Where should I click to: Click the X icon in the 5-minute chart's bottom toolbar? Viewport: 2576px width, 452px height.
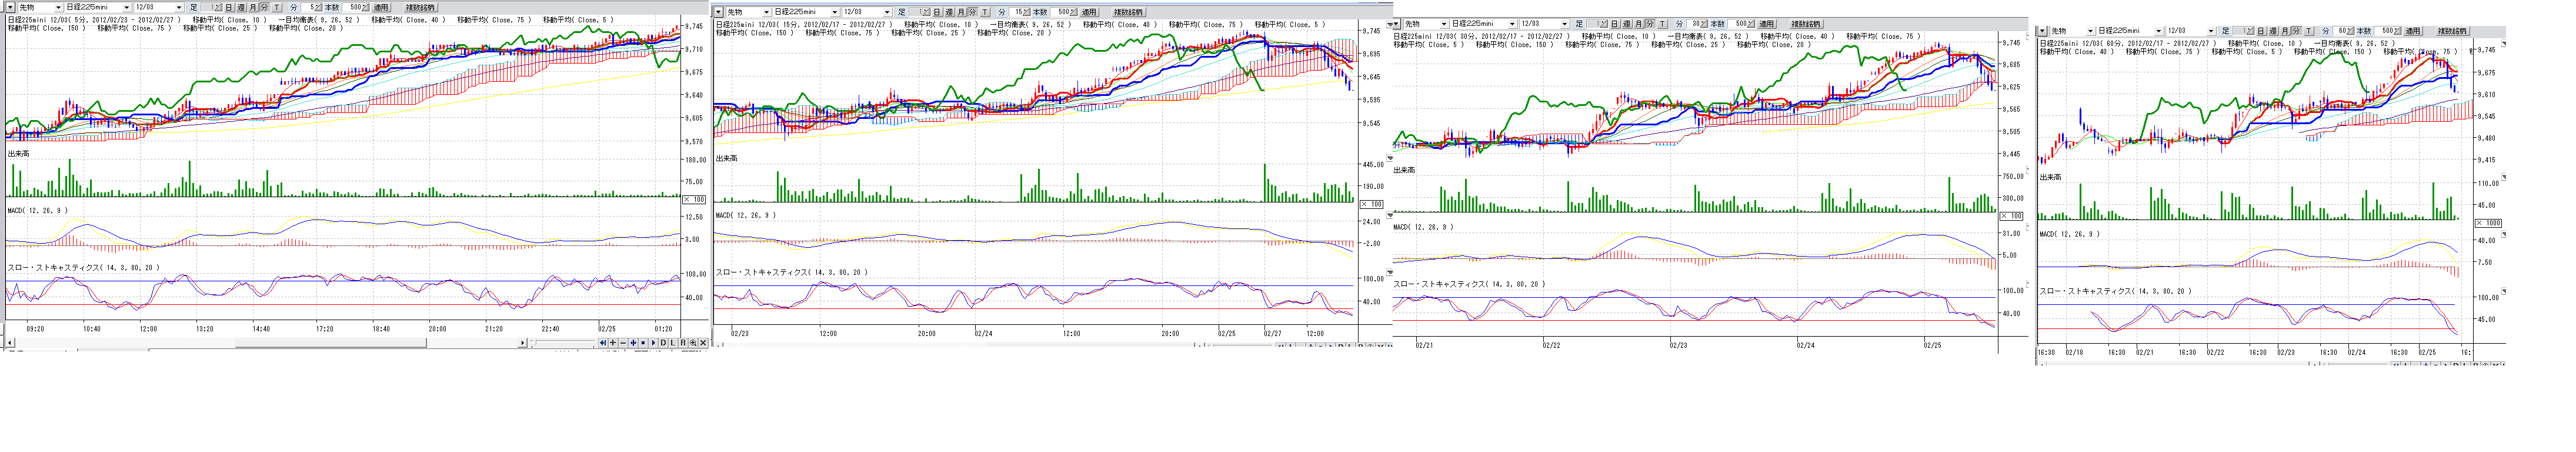point(703,343)
